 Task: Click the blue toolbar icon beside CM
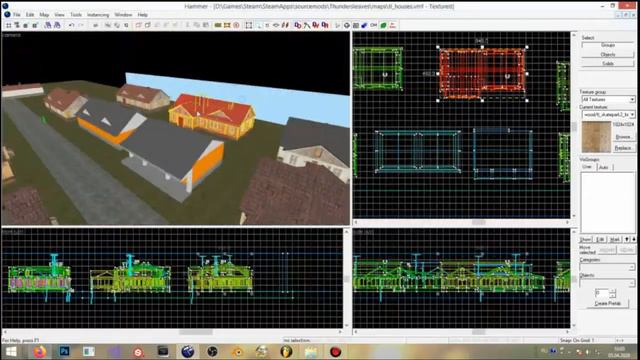pyautogui.click(x=364, y=25)
